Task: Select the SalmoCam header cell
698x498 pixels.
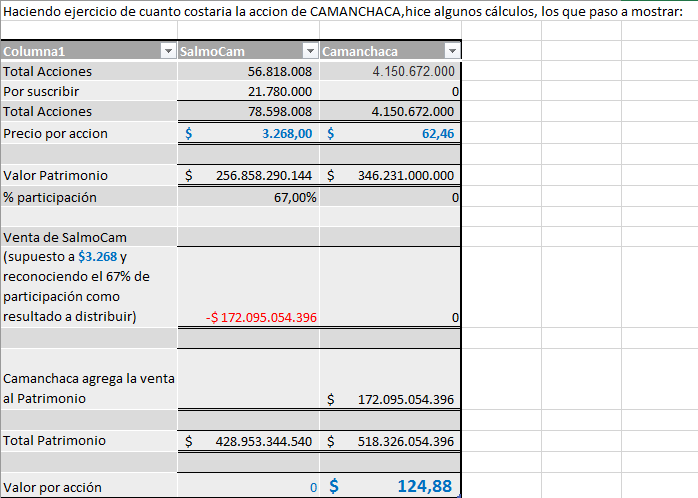Action: click(248, 51)
